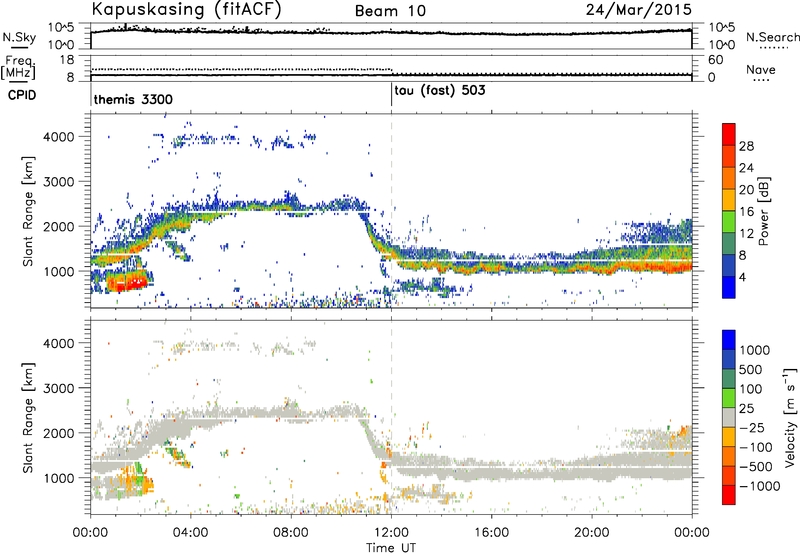Click the date 24/Mar/2015
The height and width of the screenshot is (554, 800).
tap(638, 10)
